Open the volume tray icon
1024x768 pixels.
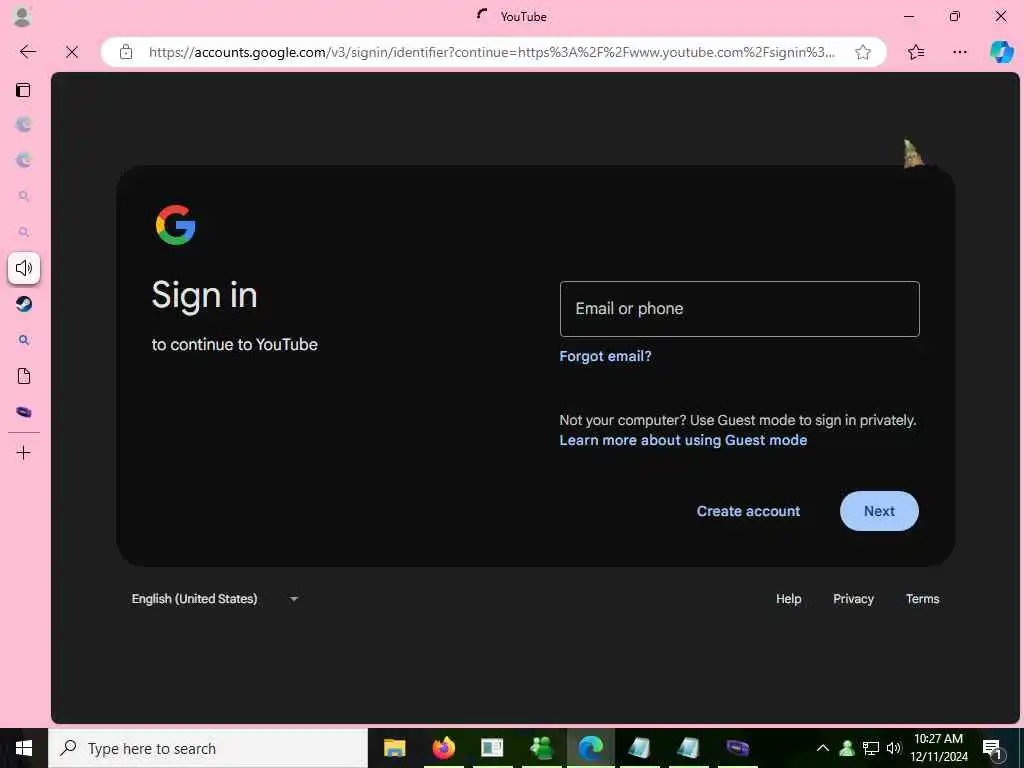coord(893,748)
